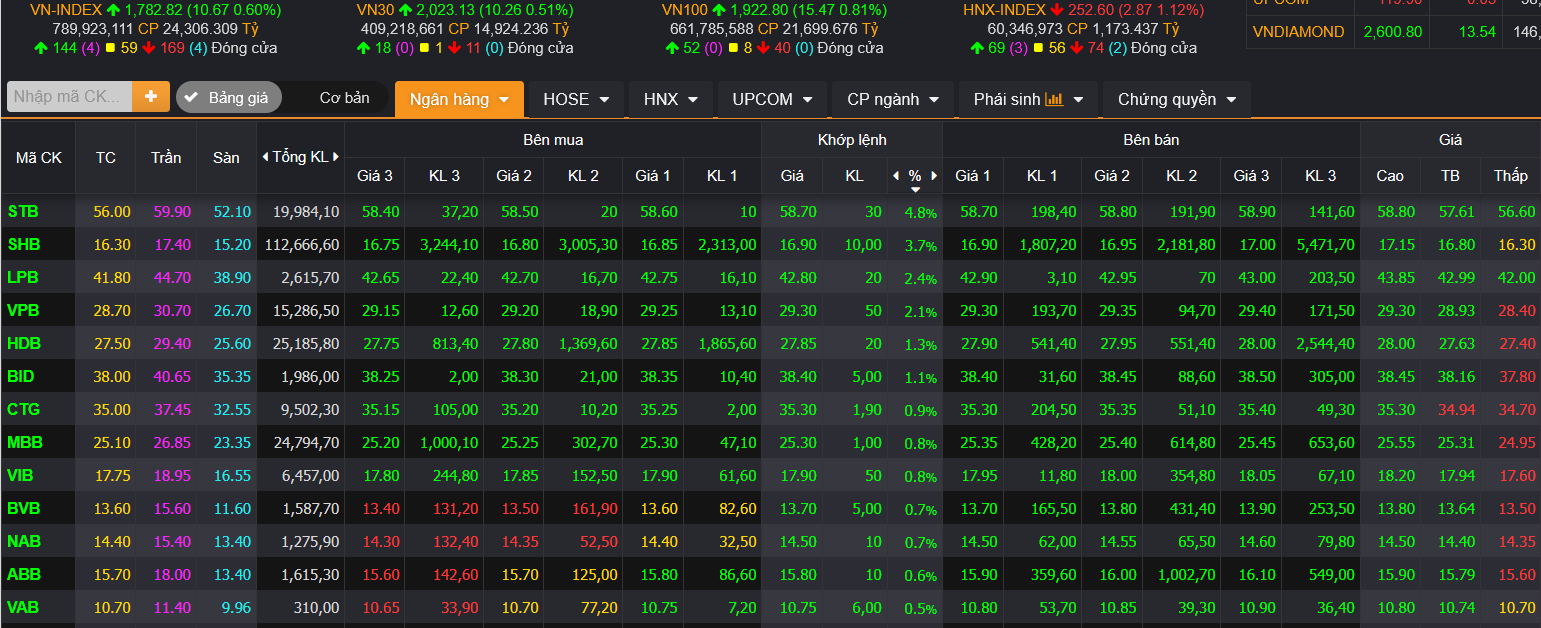Sort the table by Mã CK column header

[38, 158]
